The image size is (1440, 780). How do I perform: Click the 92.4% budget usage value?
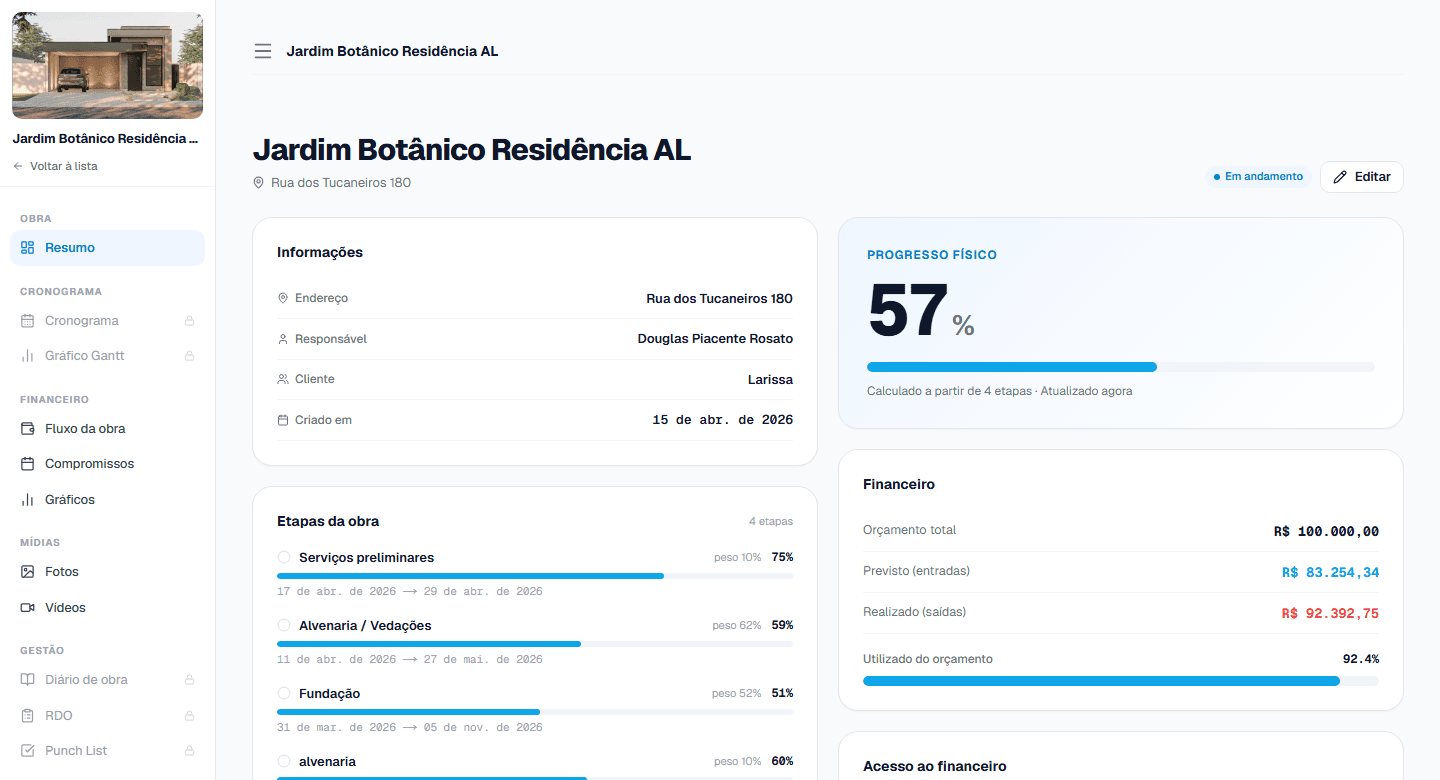click(1361, 659)
